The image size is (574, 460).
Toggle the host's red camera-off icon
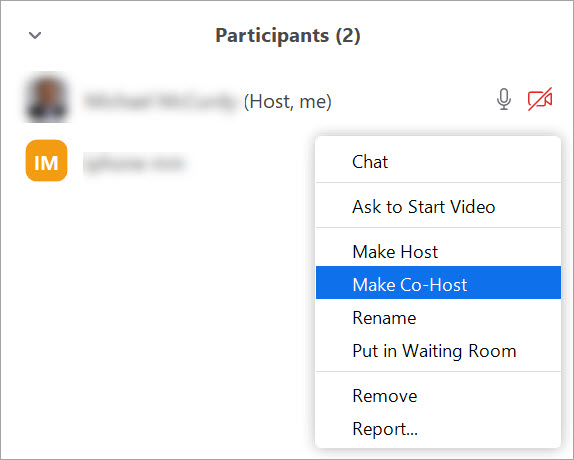click(x=540, y=99)
